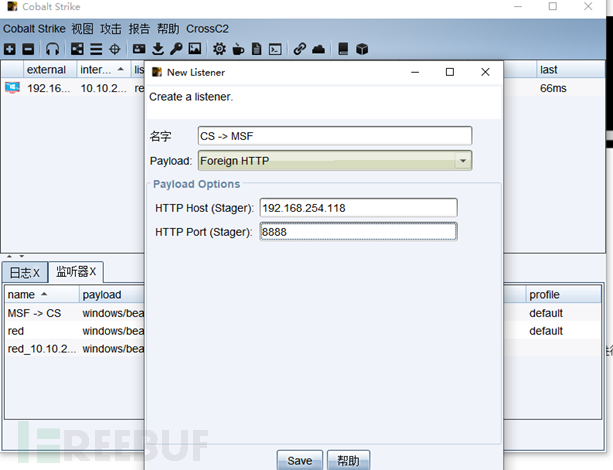Click the HTTP Host (Stager) field
This screenshot has height=470, width=613.
point(358,208)
